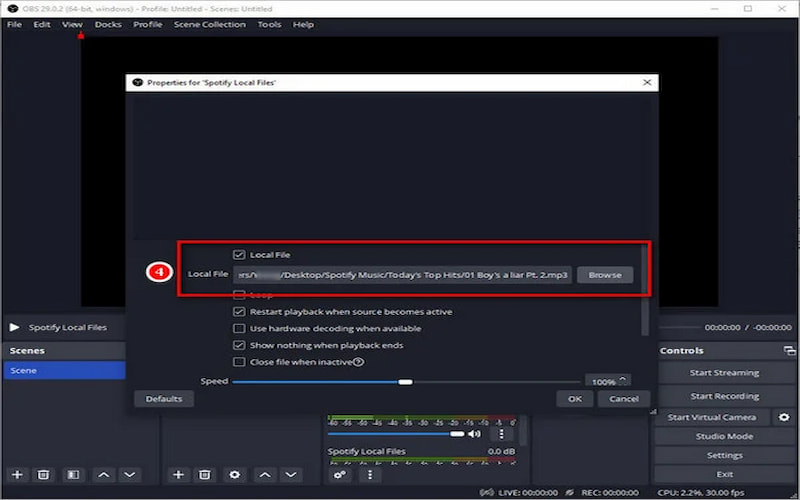This screenshot has height=500, width=800.
Task: Remove selected scene with trash icon
Action: [43, 475]
